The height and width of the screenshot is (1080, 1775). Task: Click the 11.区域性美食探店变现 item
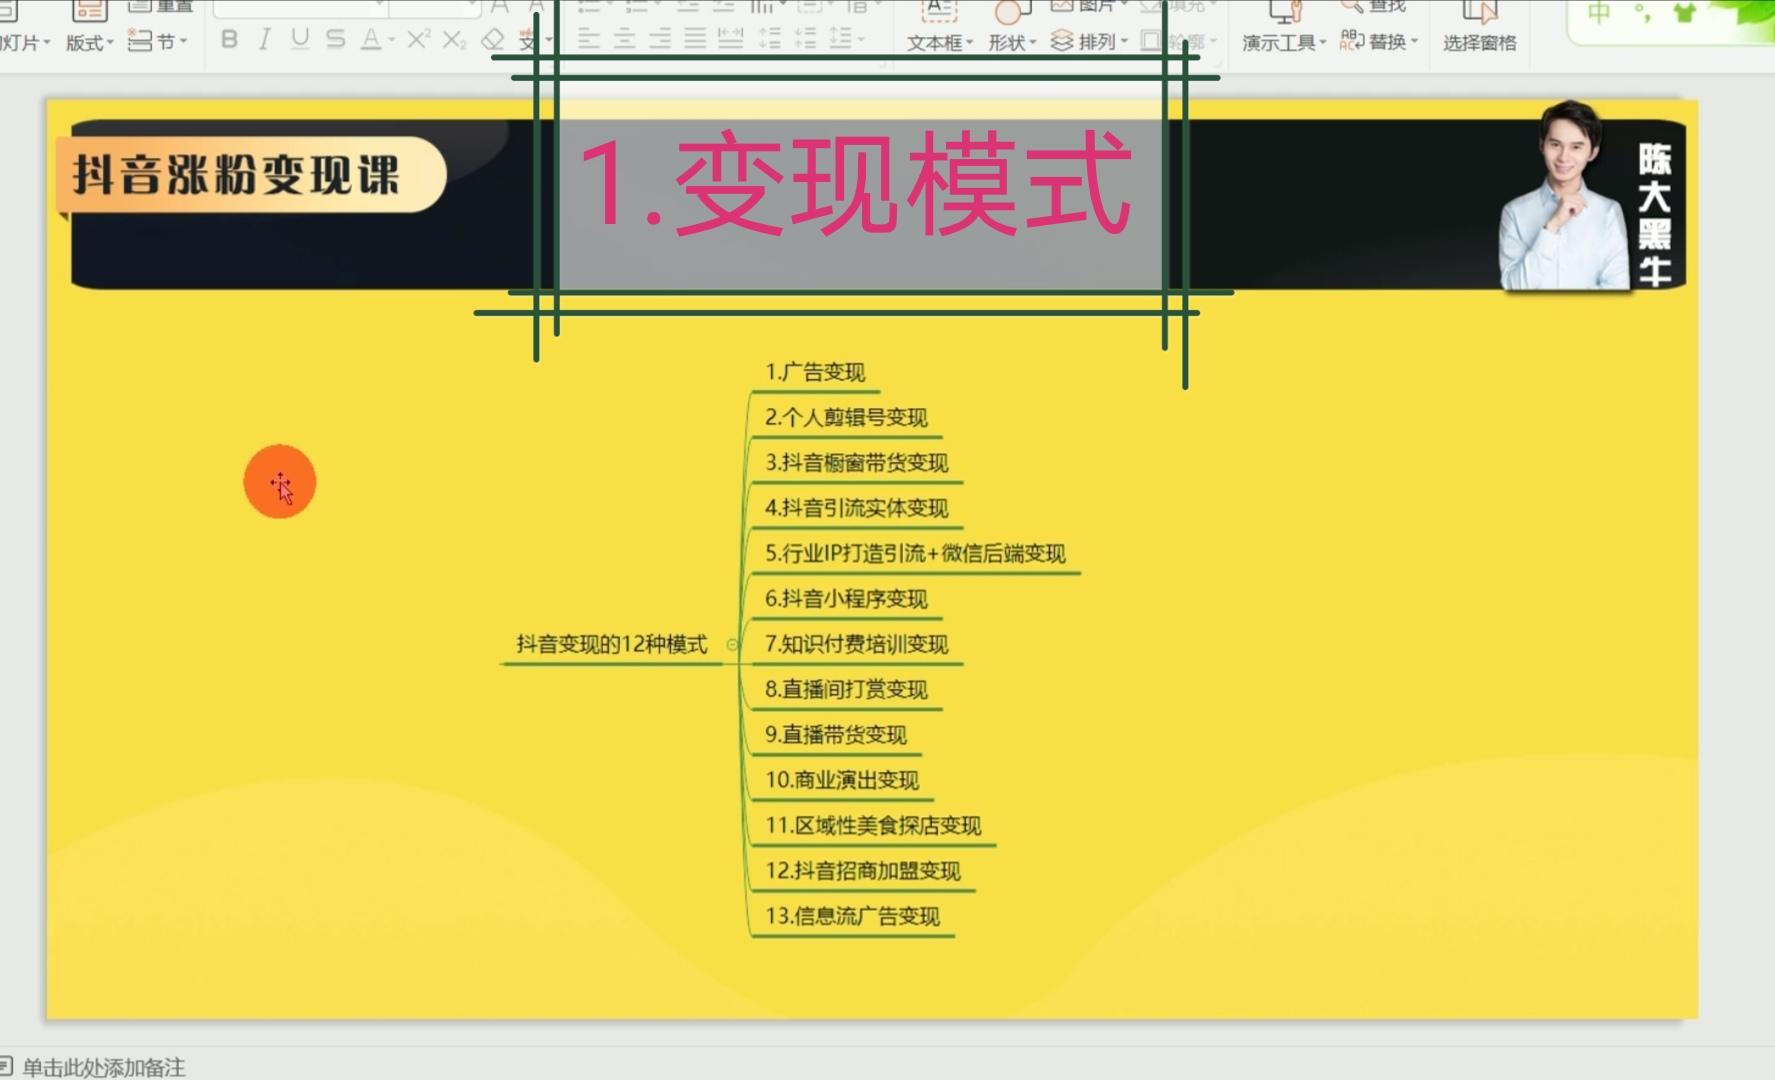tap(873, 825)
